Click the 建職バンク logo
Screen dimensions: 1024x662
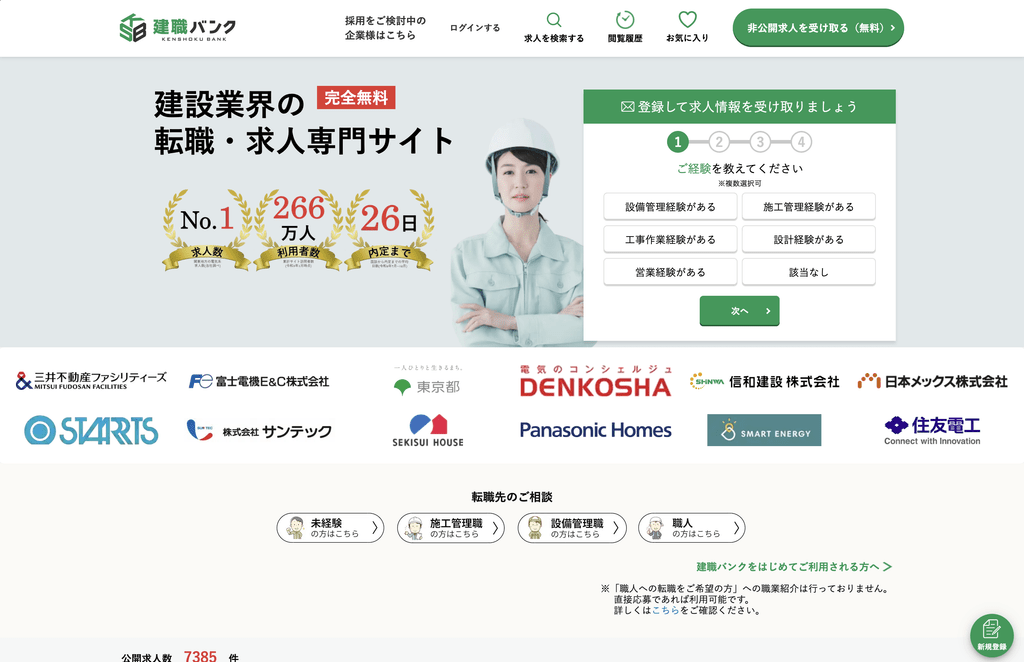tap(178, 28)
